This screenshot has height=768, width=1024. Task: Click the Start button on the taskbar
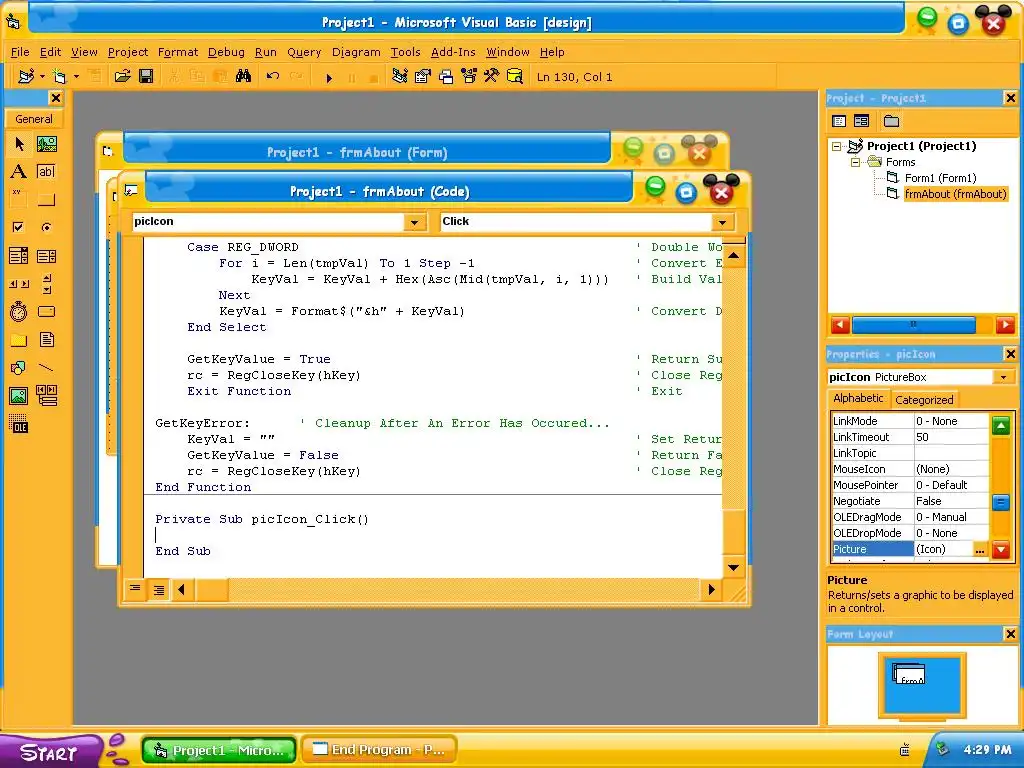(x=49, y=751)
